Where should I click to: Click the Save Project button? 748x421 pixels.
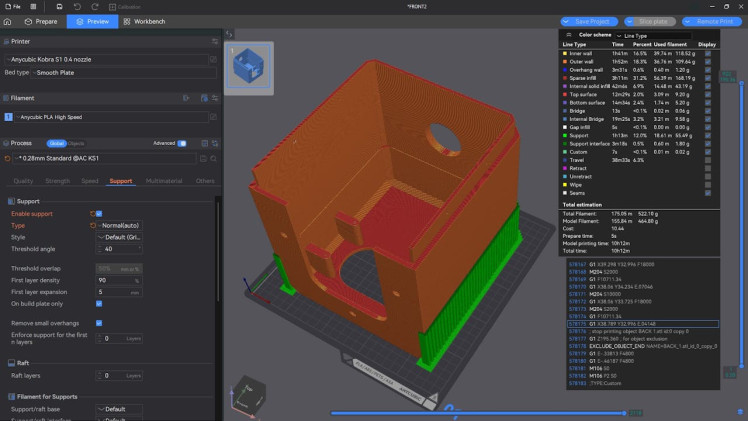(589, 21)
